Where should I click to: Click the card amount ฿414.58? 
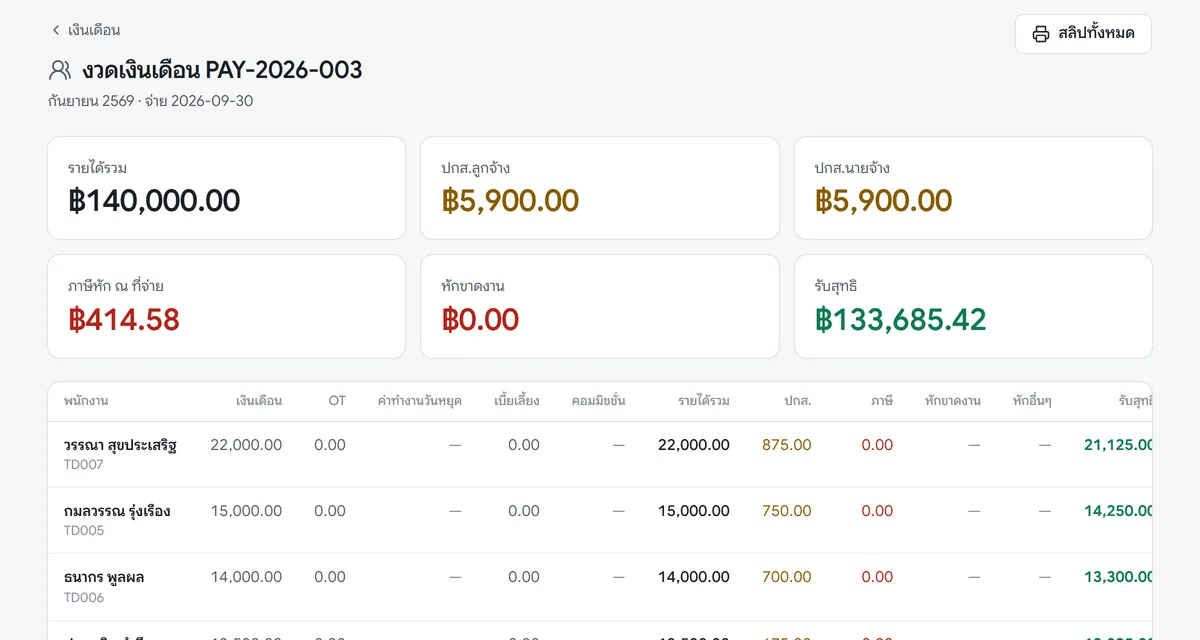click(124, 319)
